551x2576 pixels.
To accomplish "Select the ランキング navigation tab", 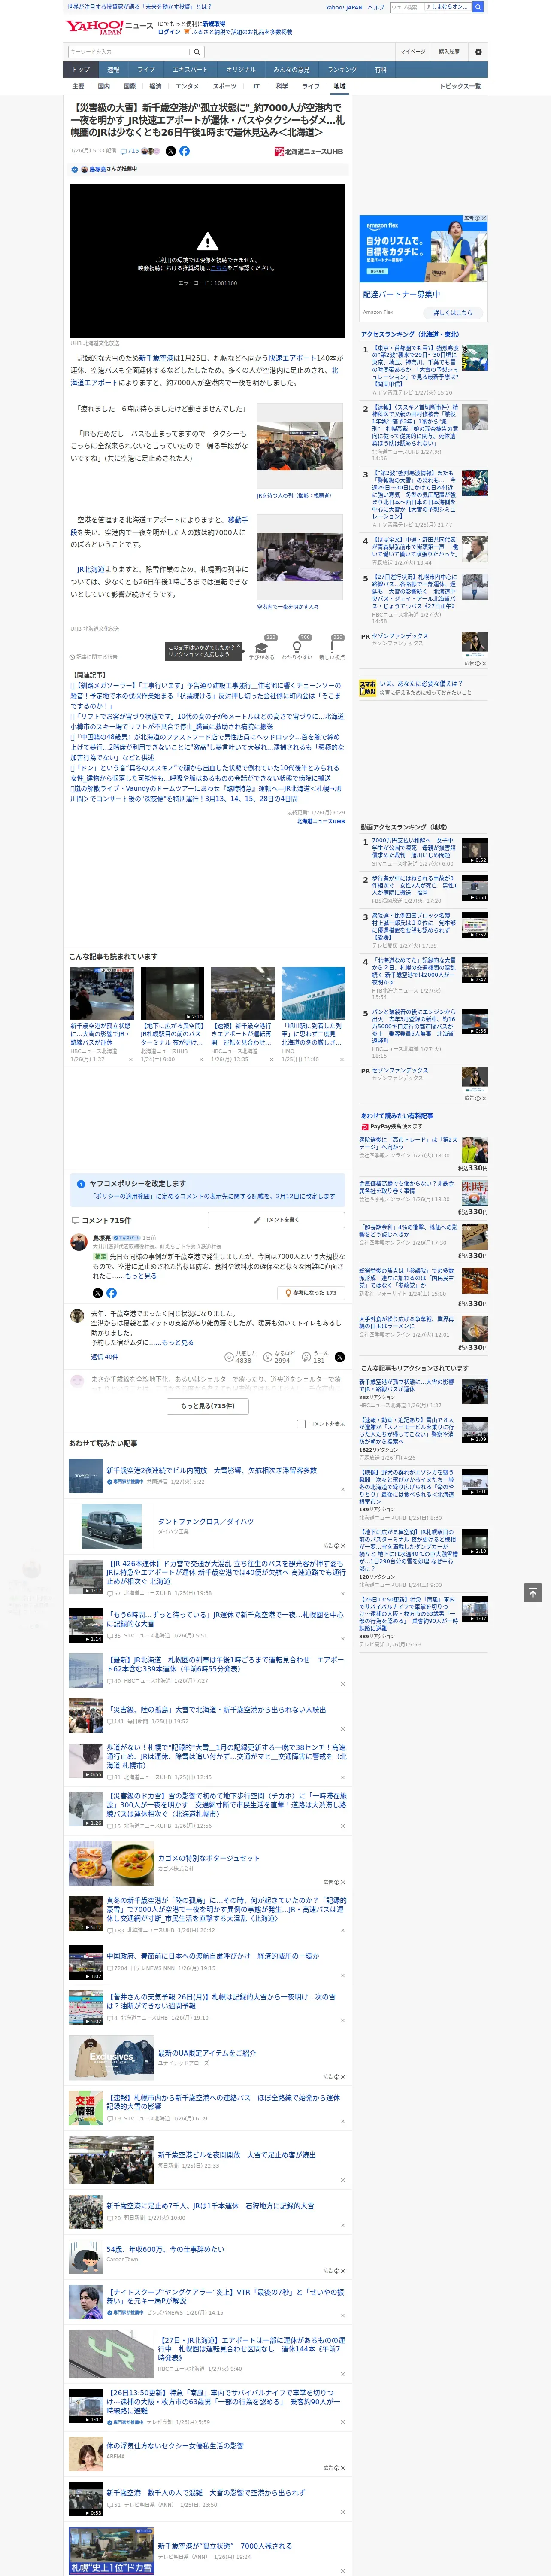I will (x=342, y=70).
